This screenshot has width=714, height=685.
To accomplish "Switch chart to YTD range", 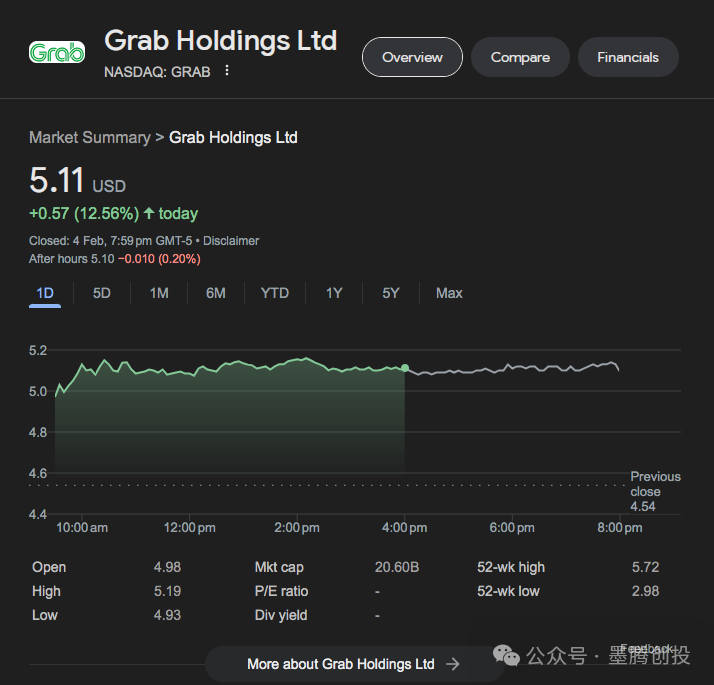I will [275, 293].
